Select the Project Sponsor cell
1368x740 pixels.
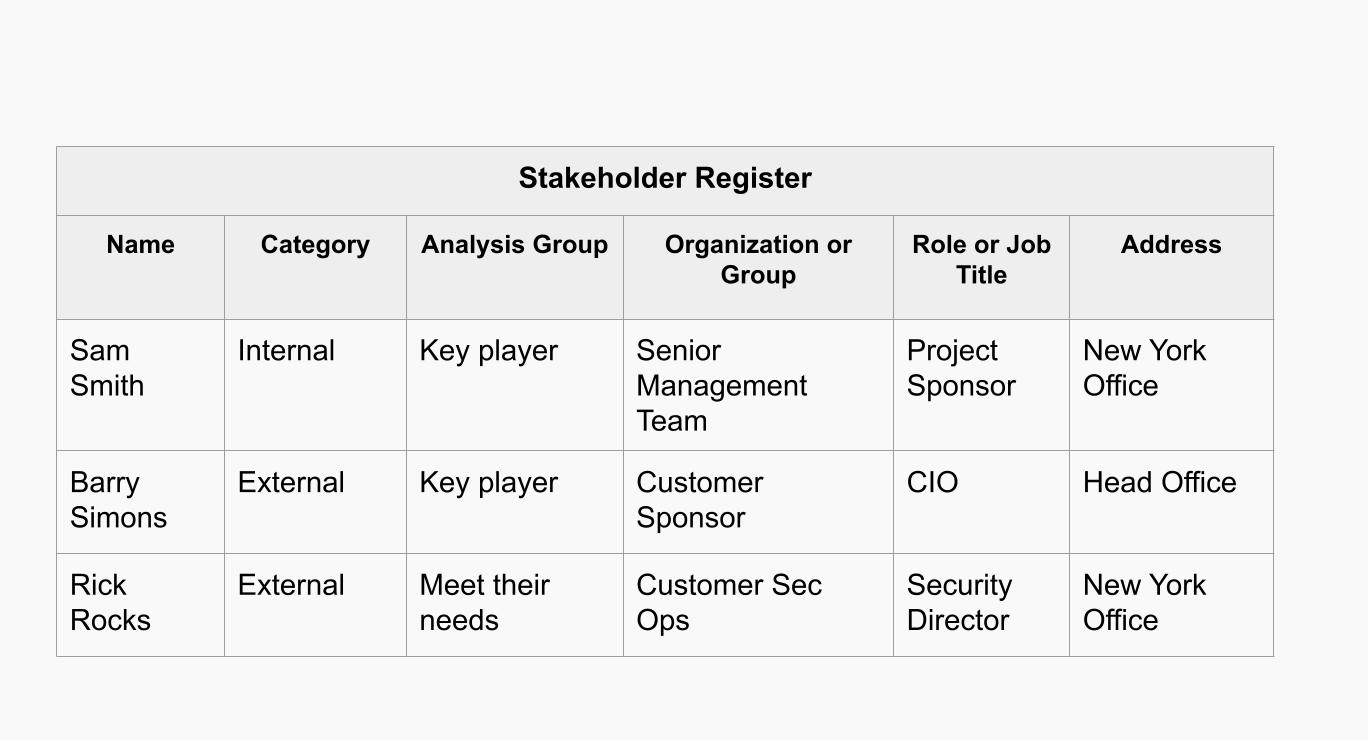pyautogui.click(x=961, y=368)
